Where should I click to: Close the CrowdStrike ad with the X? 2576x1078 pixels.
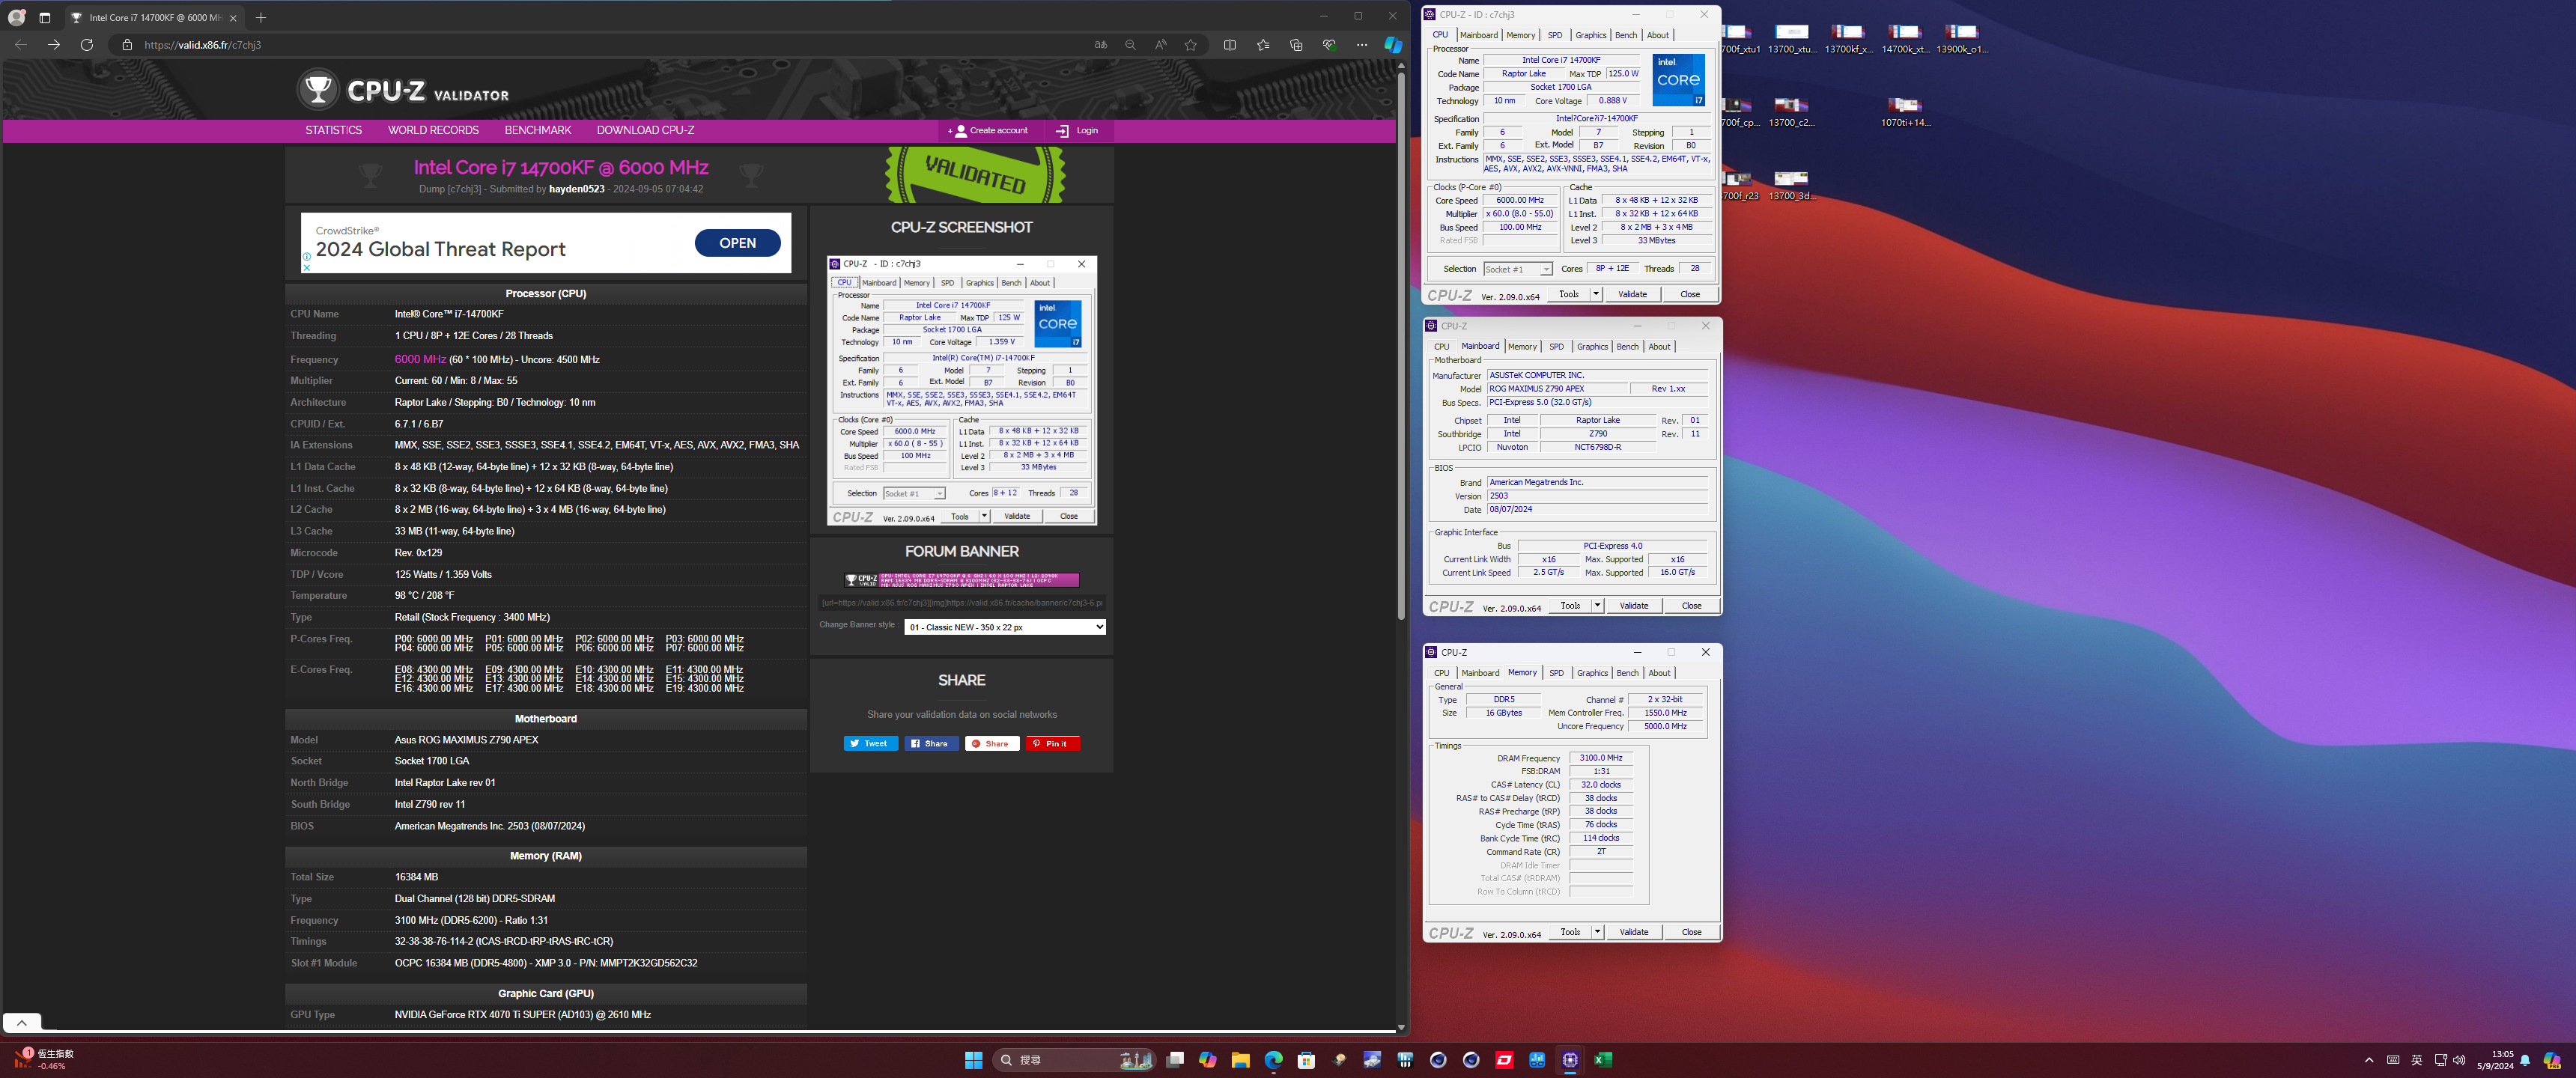pyautogui.click(x=307, y=267)
